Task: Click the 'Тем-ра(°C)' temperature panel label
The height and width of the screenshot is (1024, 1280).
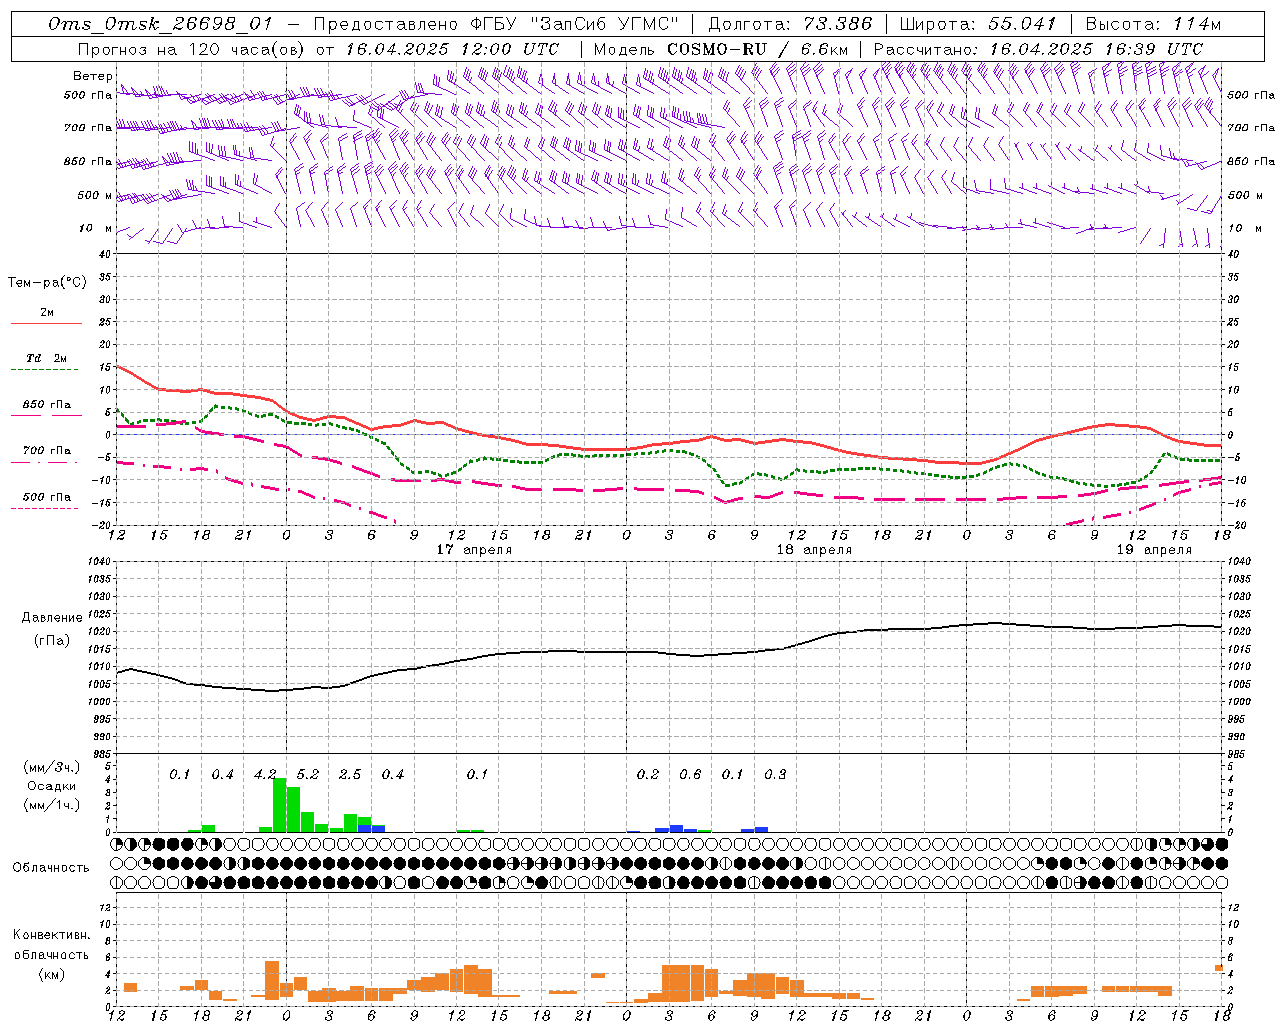Action: [x=47, y=283]
